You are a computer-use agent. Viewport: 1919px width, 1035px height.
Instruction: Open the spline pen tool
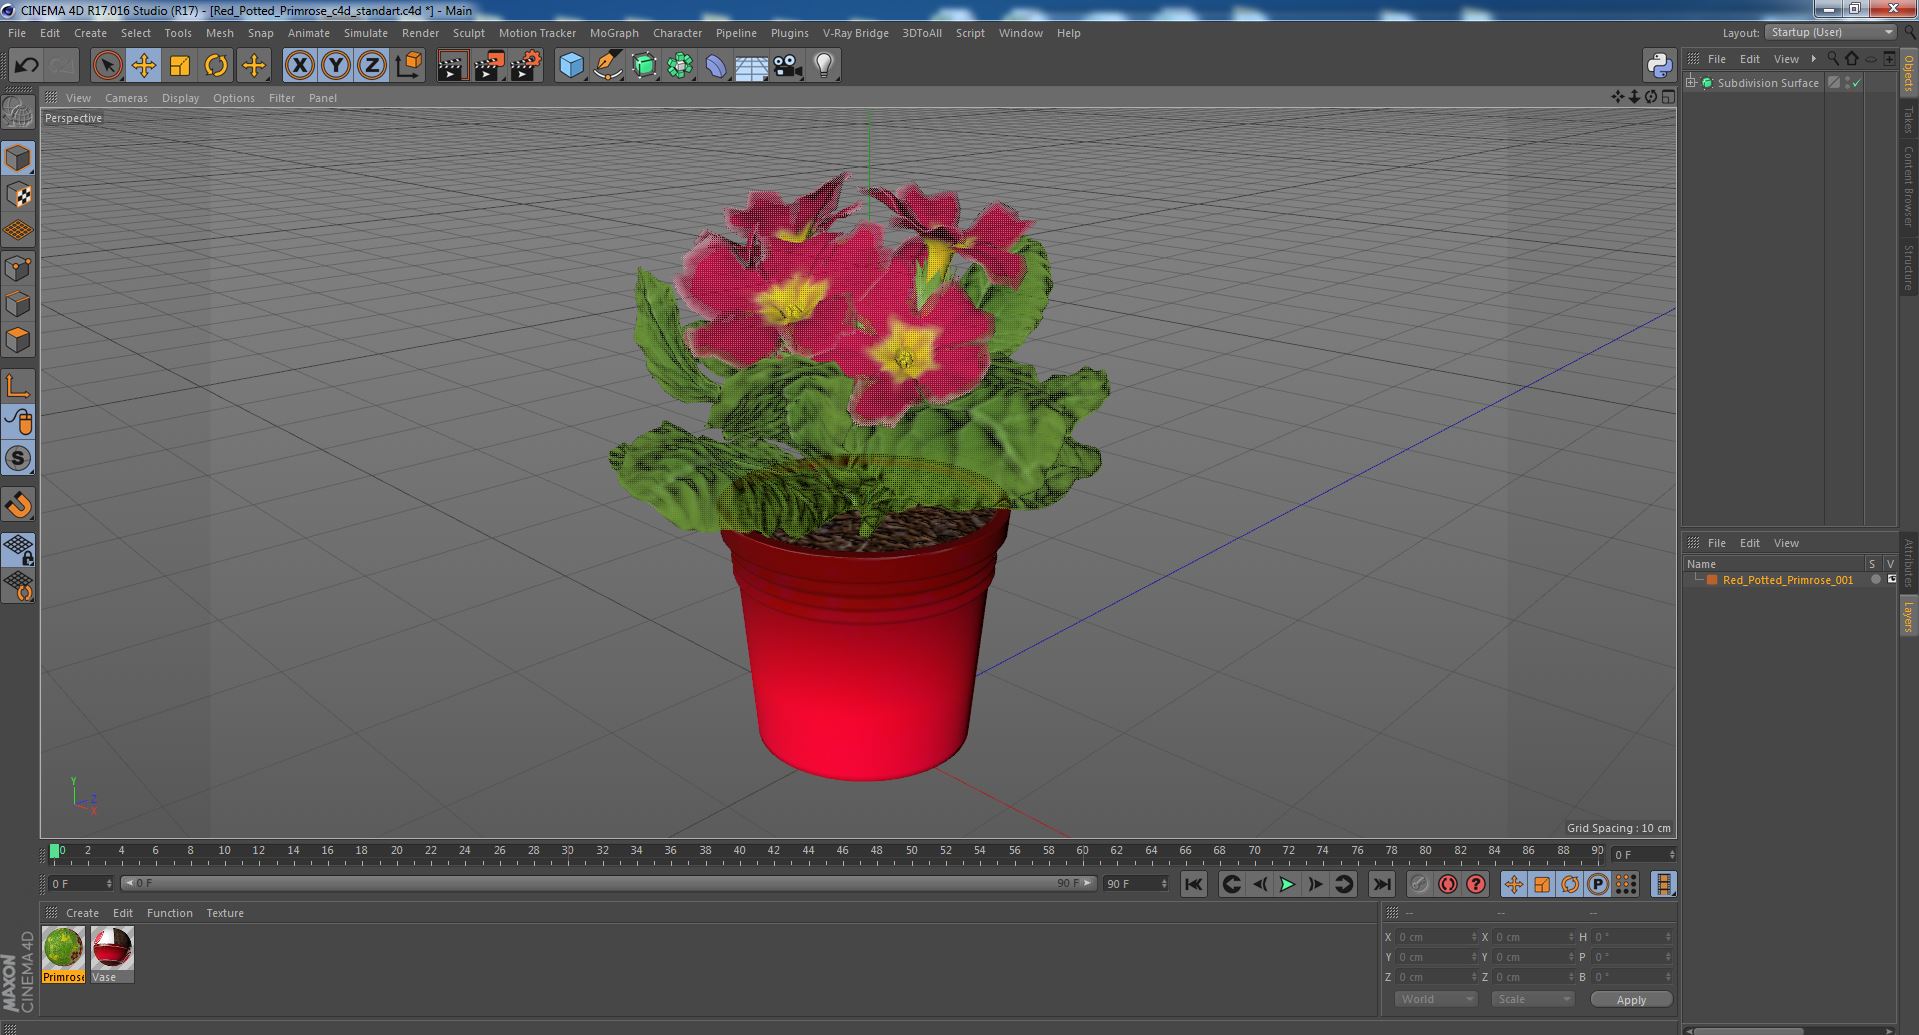[x=607, y=66]
